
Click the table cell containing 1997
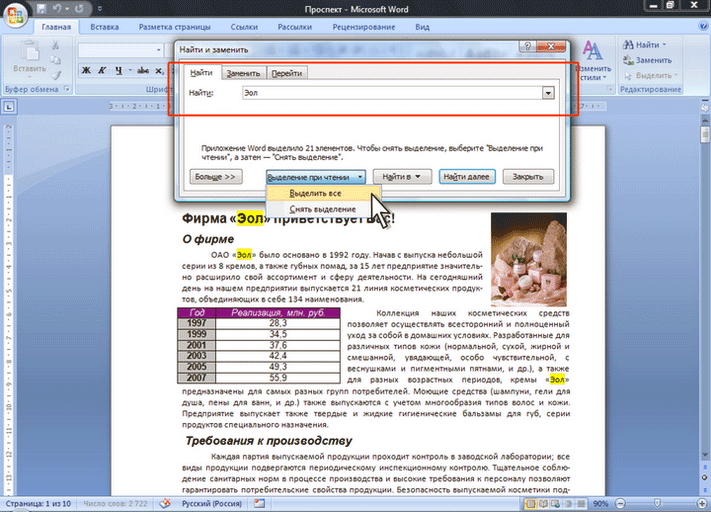196,323
